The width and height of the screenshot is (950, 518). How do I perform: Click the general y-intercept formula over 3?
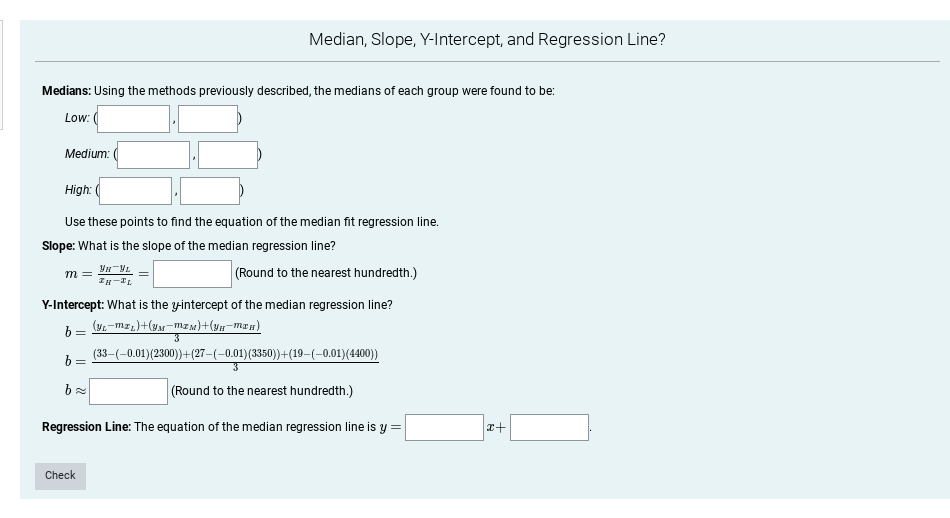click(x=176, y=332)
